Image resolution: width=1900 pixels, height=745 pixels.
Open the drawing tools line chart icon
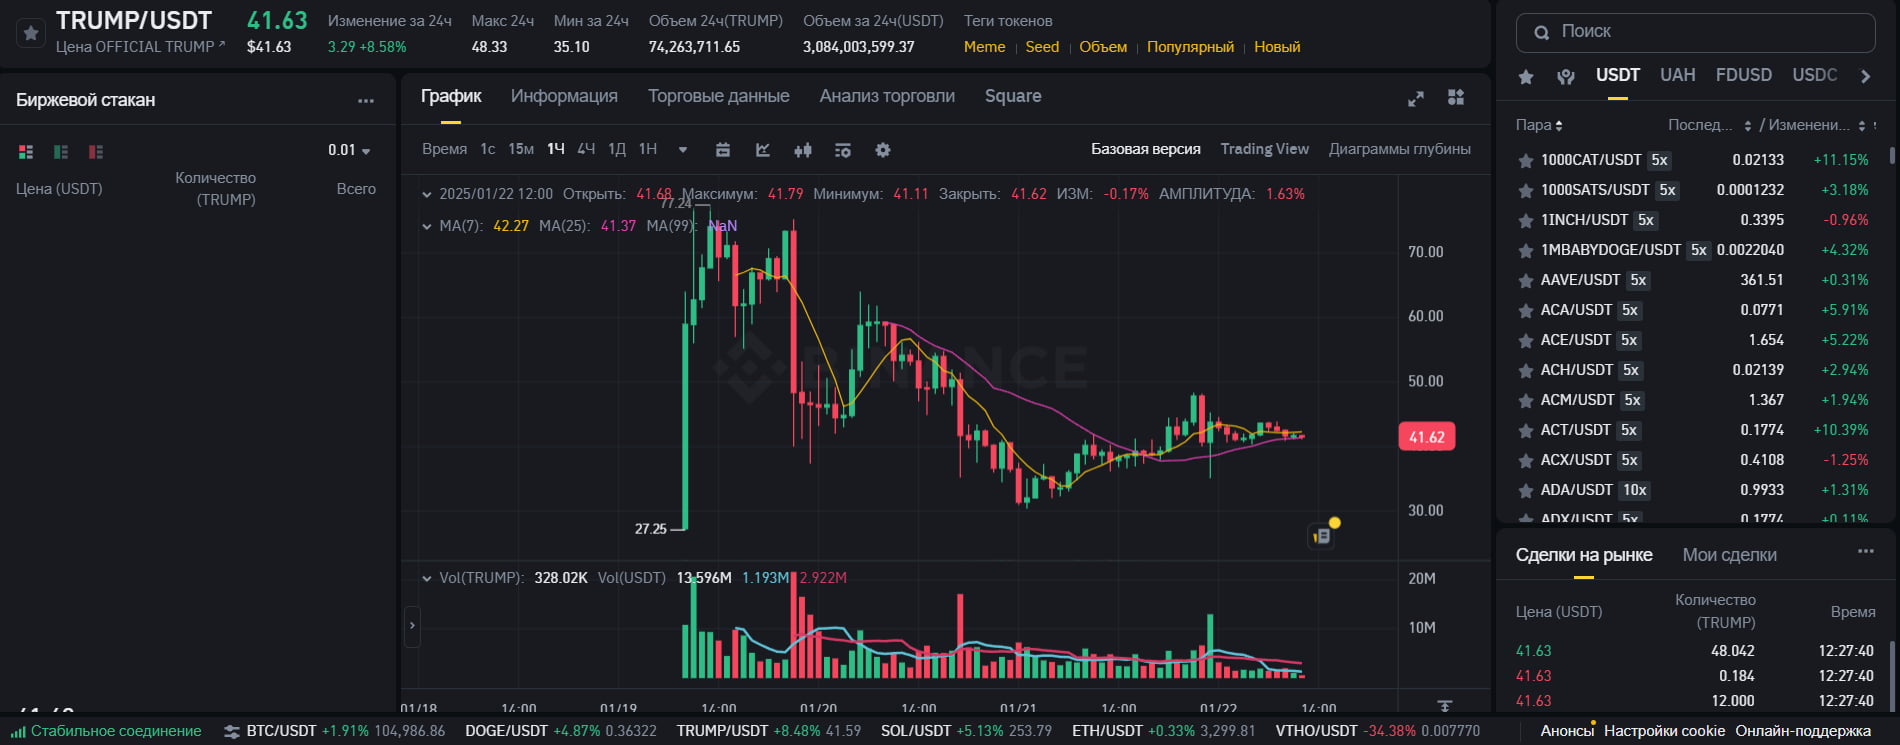pos(763,150)
